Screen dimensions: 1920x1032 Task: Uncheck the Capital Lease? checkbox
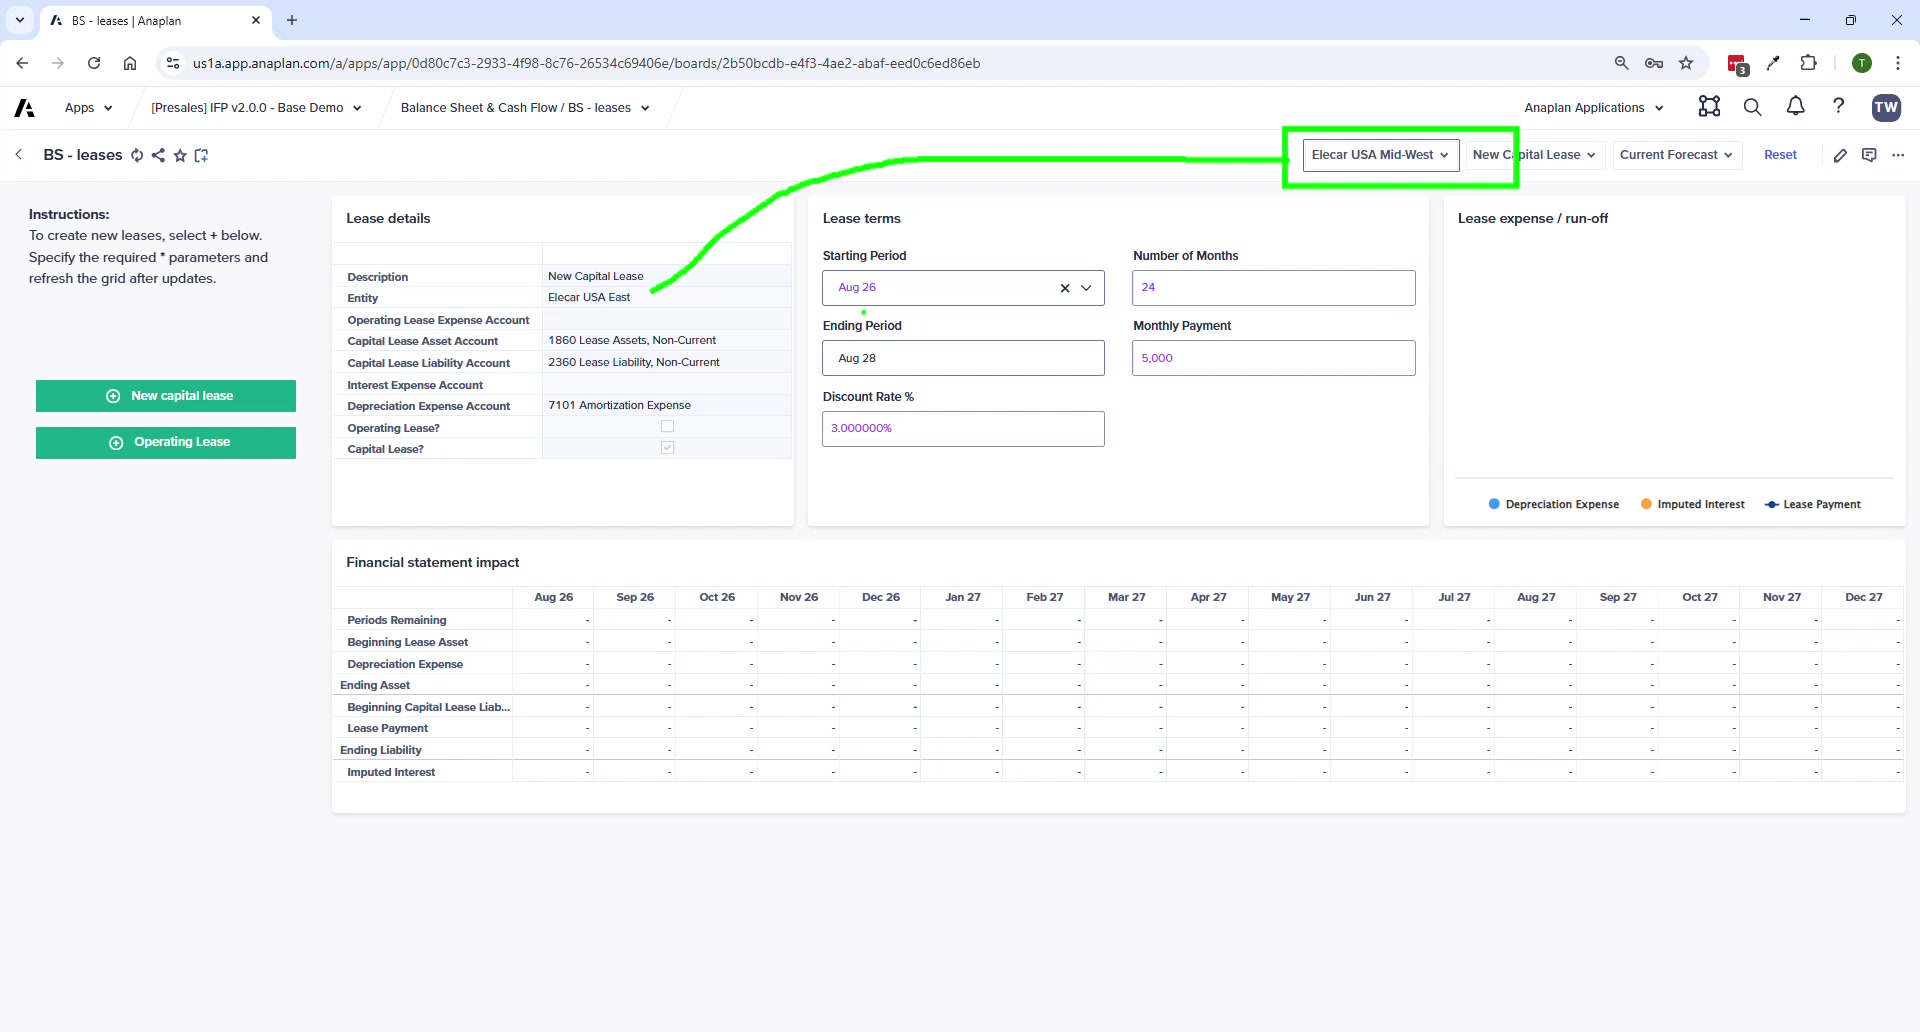tap(667, 448)
